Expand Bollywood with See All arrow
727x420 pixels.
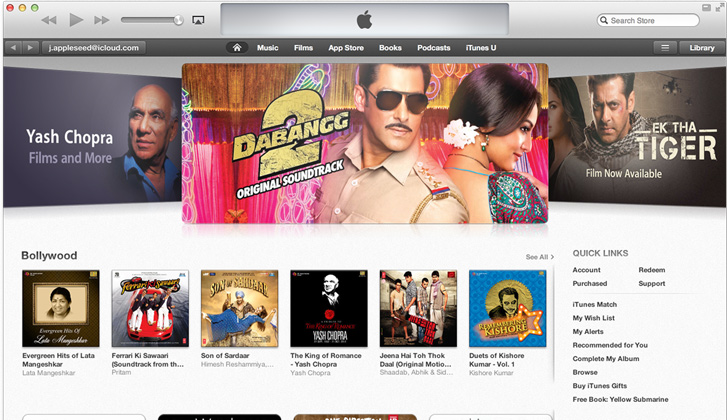[x=540, y=257]
